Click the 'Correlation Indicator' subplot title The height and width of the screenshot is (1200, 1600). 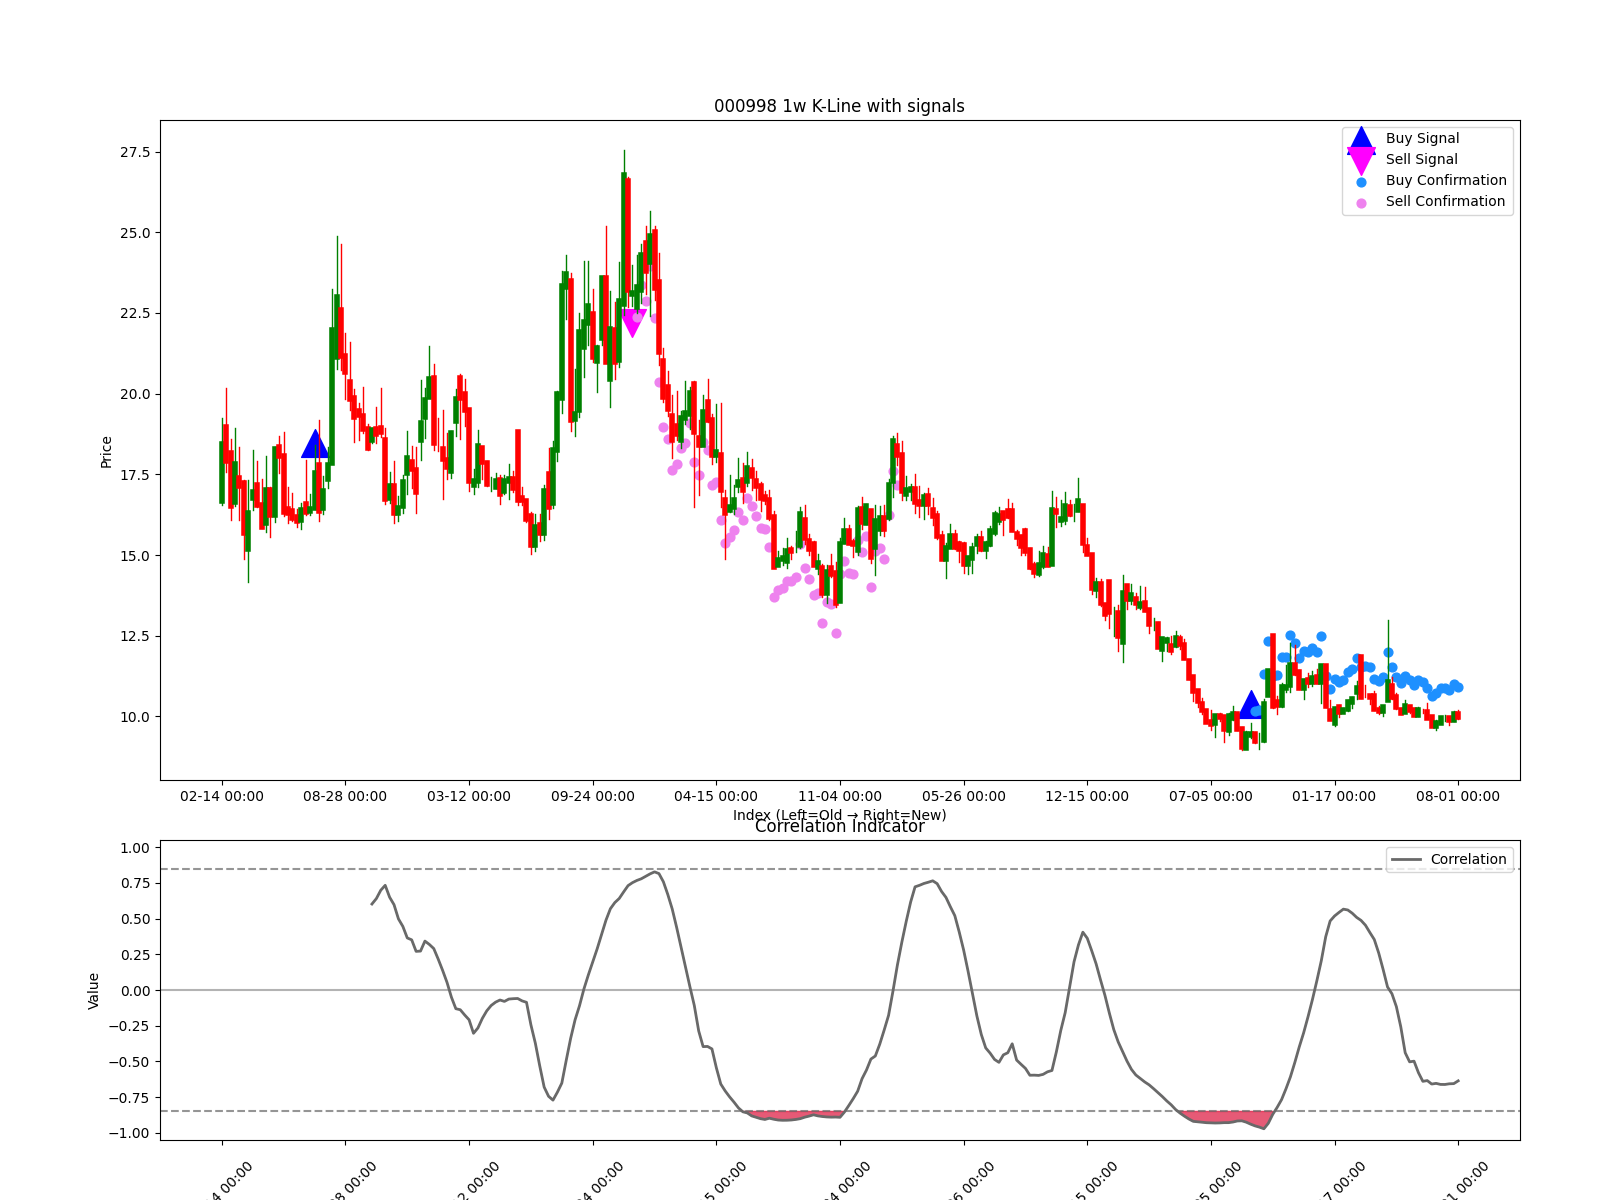[x=839, y=826]
